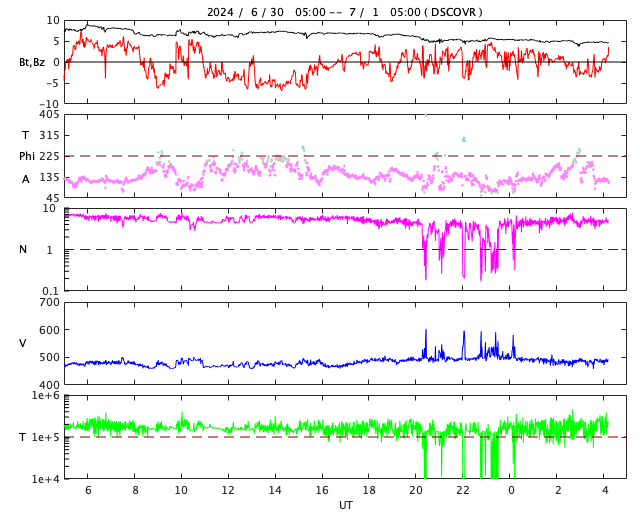Viewport: 640px width, 512px height.
Task: Select the 8 UT hour tick label
Action: pyautogui.click(x=135, y=490)
